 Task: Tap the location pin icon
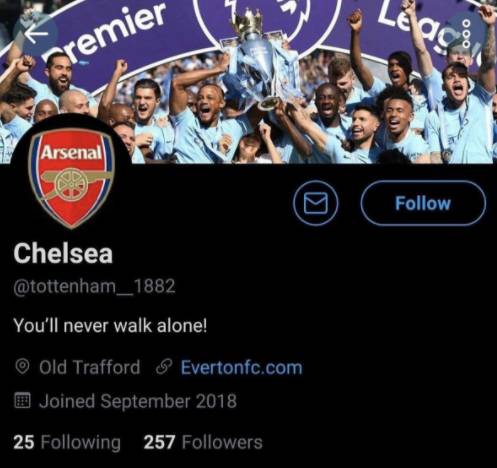(x=22, y=367)
